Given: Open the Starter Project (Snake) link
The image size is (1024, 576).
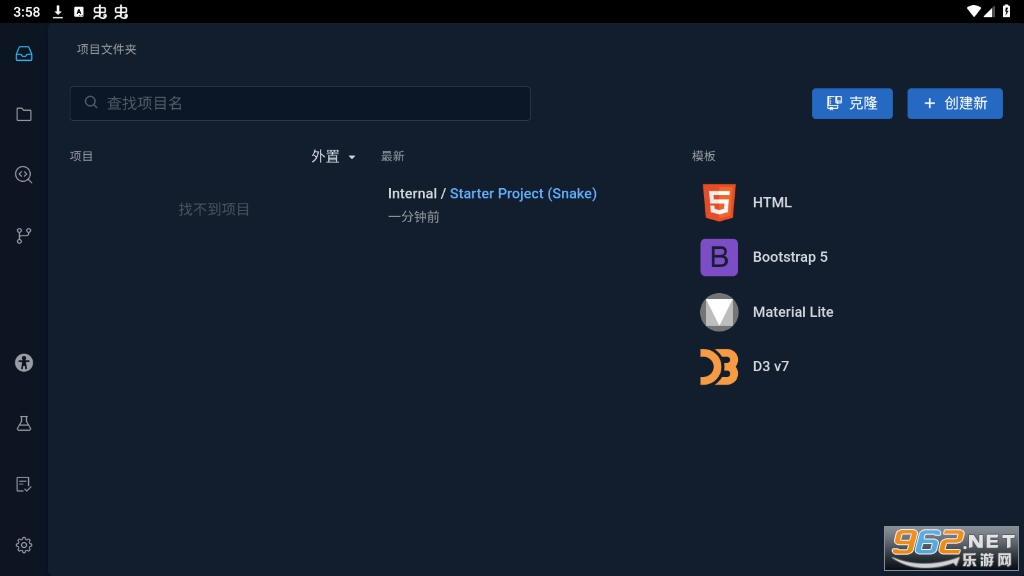Looking at the screenshot, I should (x=523, y=194).
